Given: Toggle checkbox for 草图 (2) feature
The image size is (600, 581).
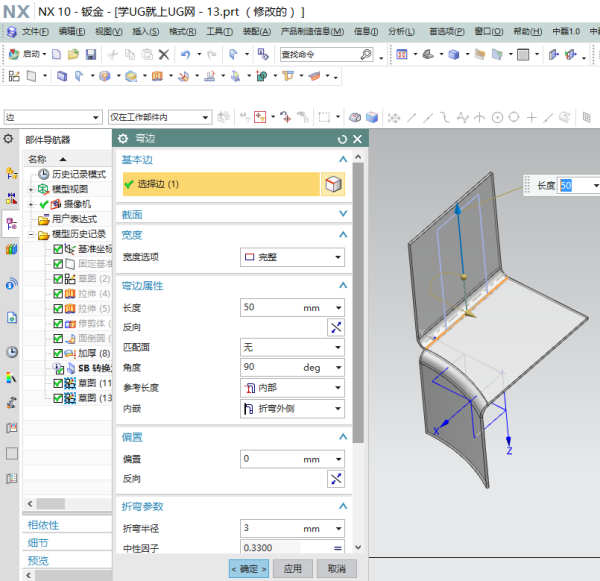Looking at the screenshot, I should [x=58, y=279].
